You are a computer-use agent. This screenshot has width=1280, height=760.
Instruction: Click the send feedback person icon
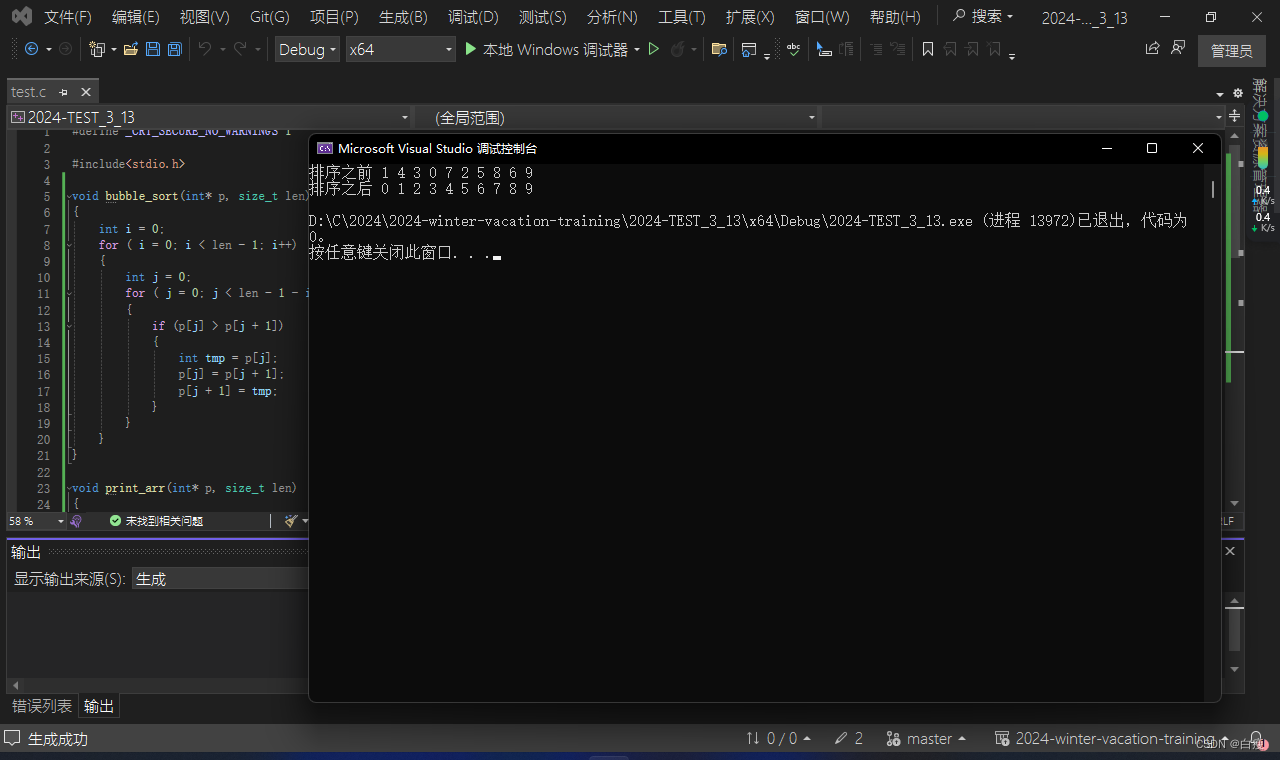(1178, 48)
